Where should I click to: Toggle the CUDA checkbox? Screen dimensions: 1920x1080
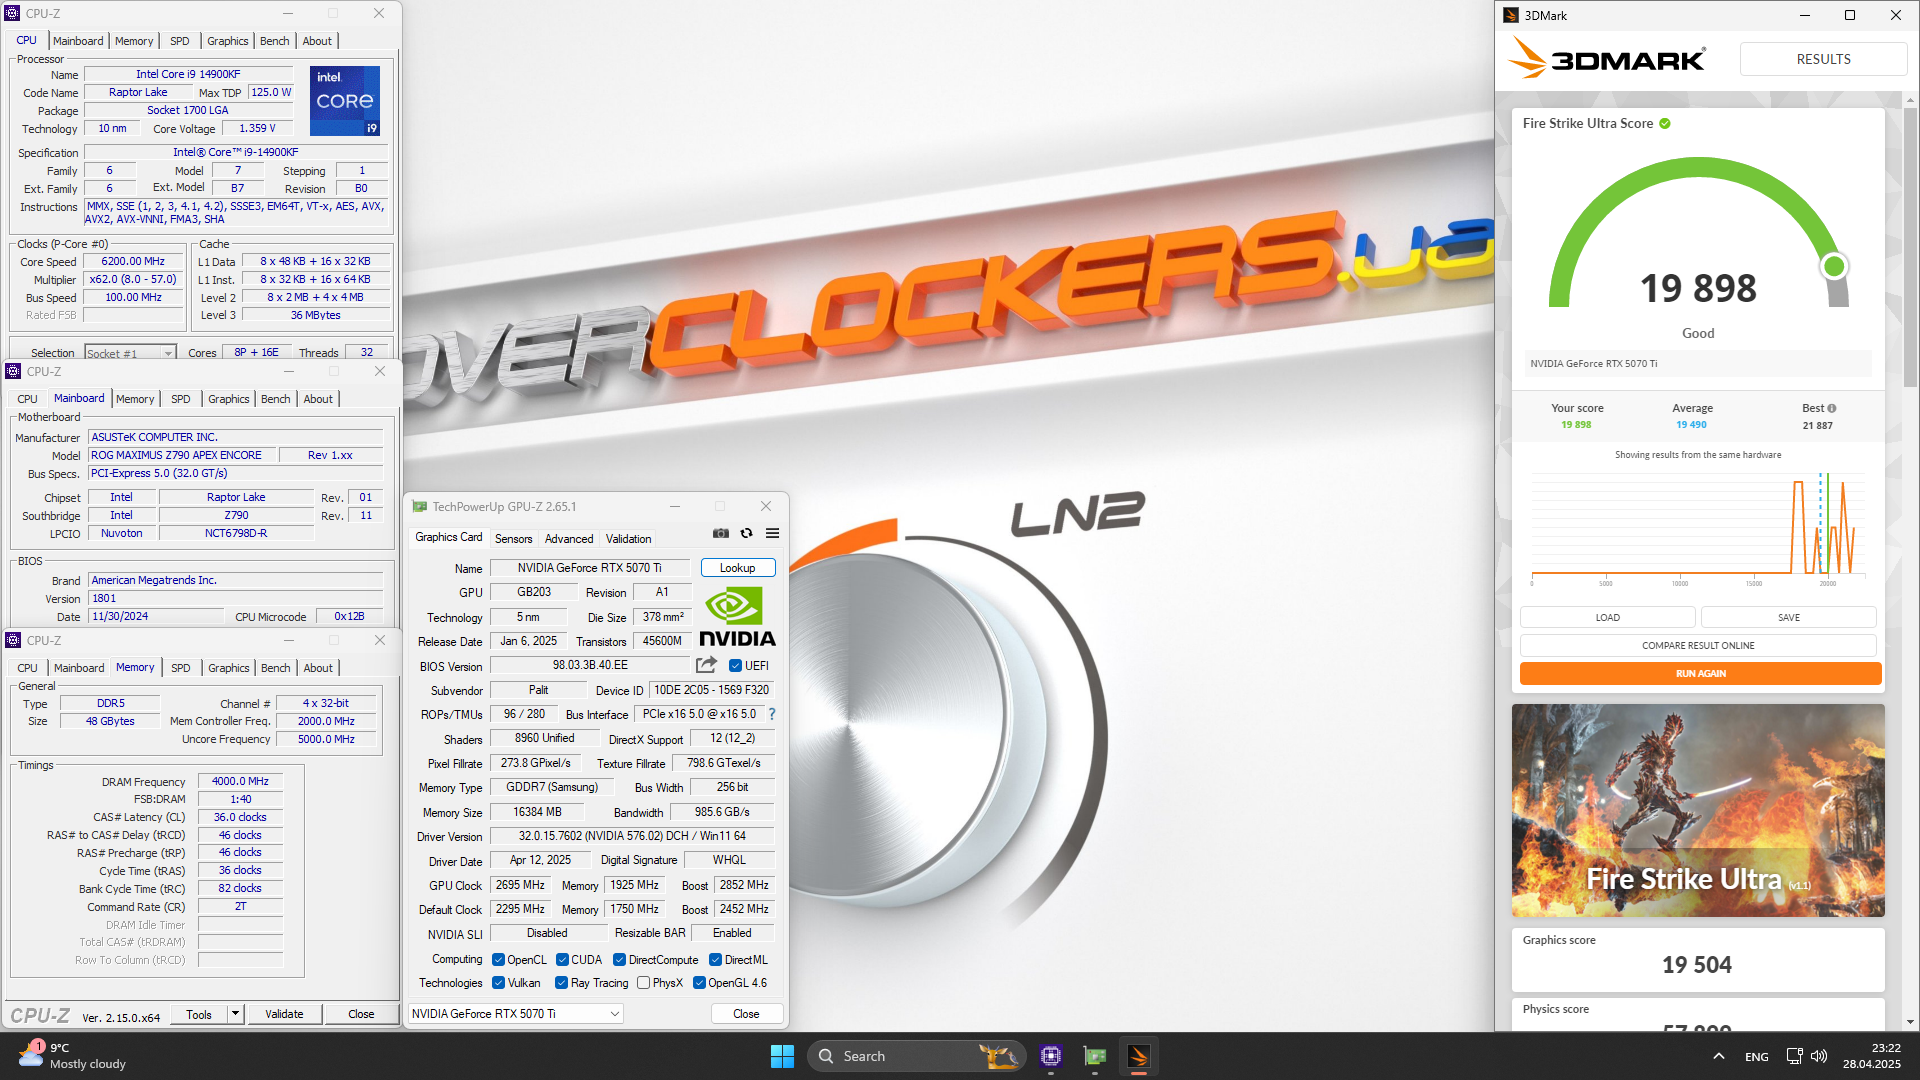562,960
